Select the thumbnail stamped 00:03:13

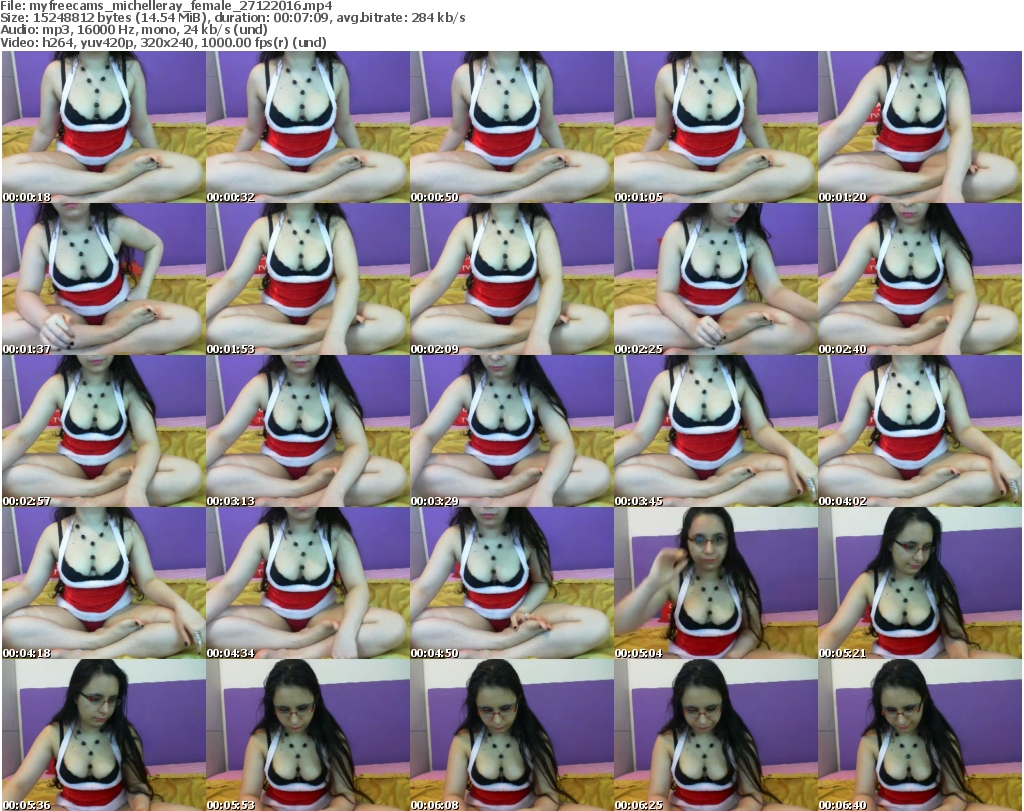pos(308,431)
